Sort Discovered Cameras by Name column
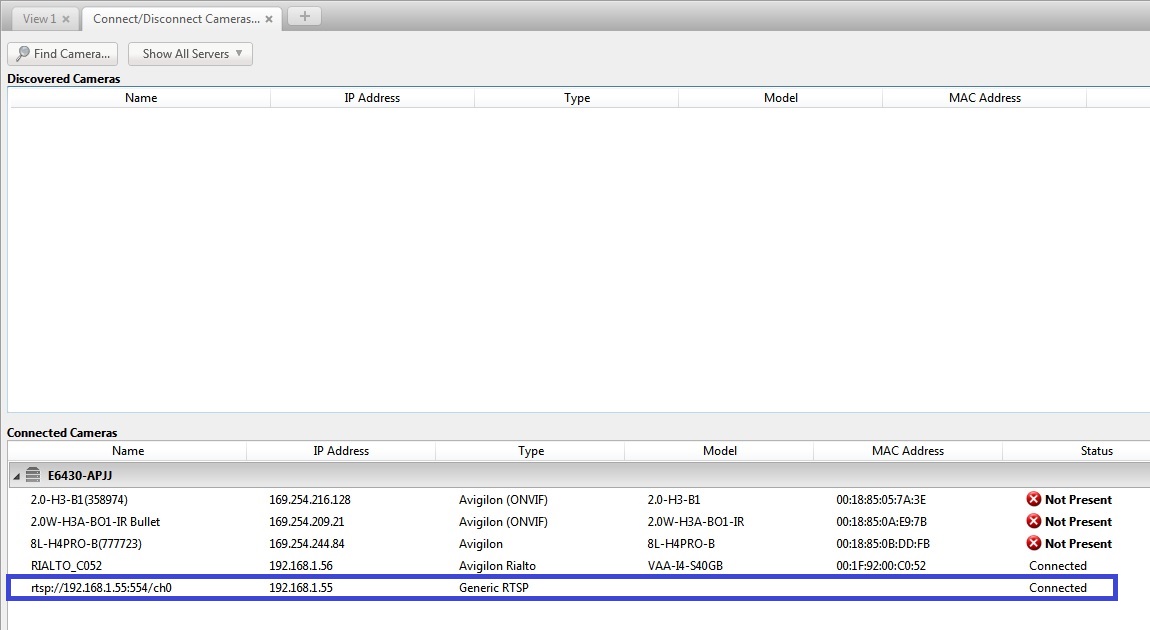1150x630 pixels. coord(140,98)
